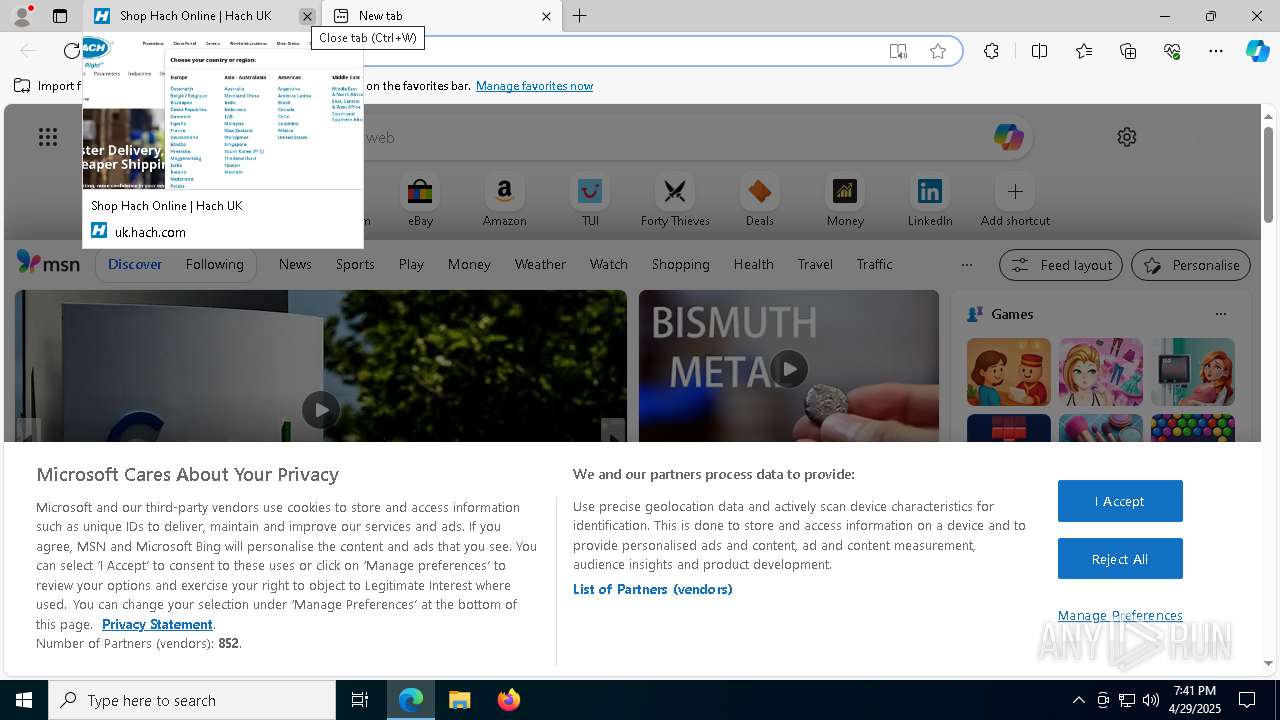Open the Microsoft apps grid launcher

point(48,137)
